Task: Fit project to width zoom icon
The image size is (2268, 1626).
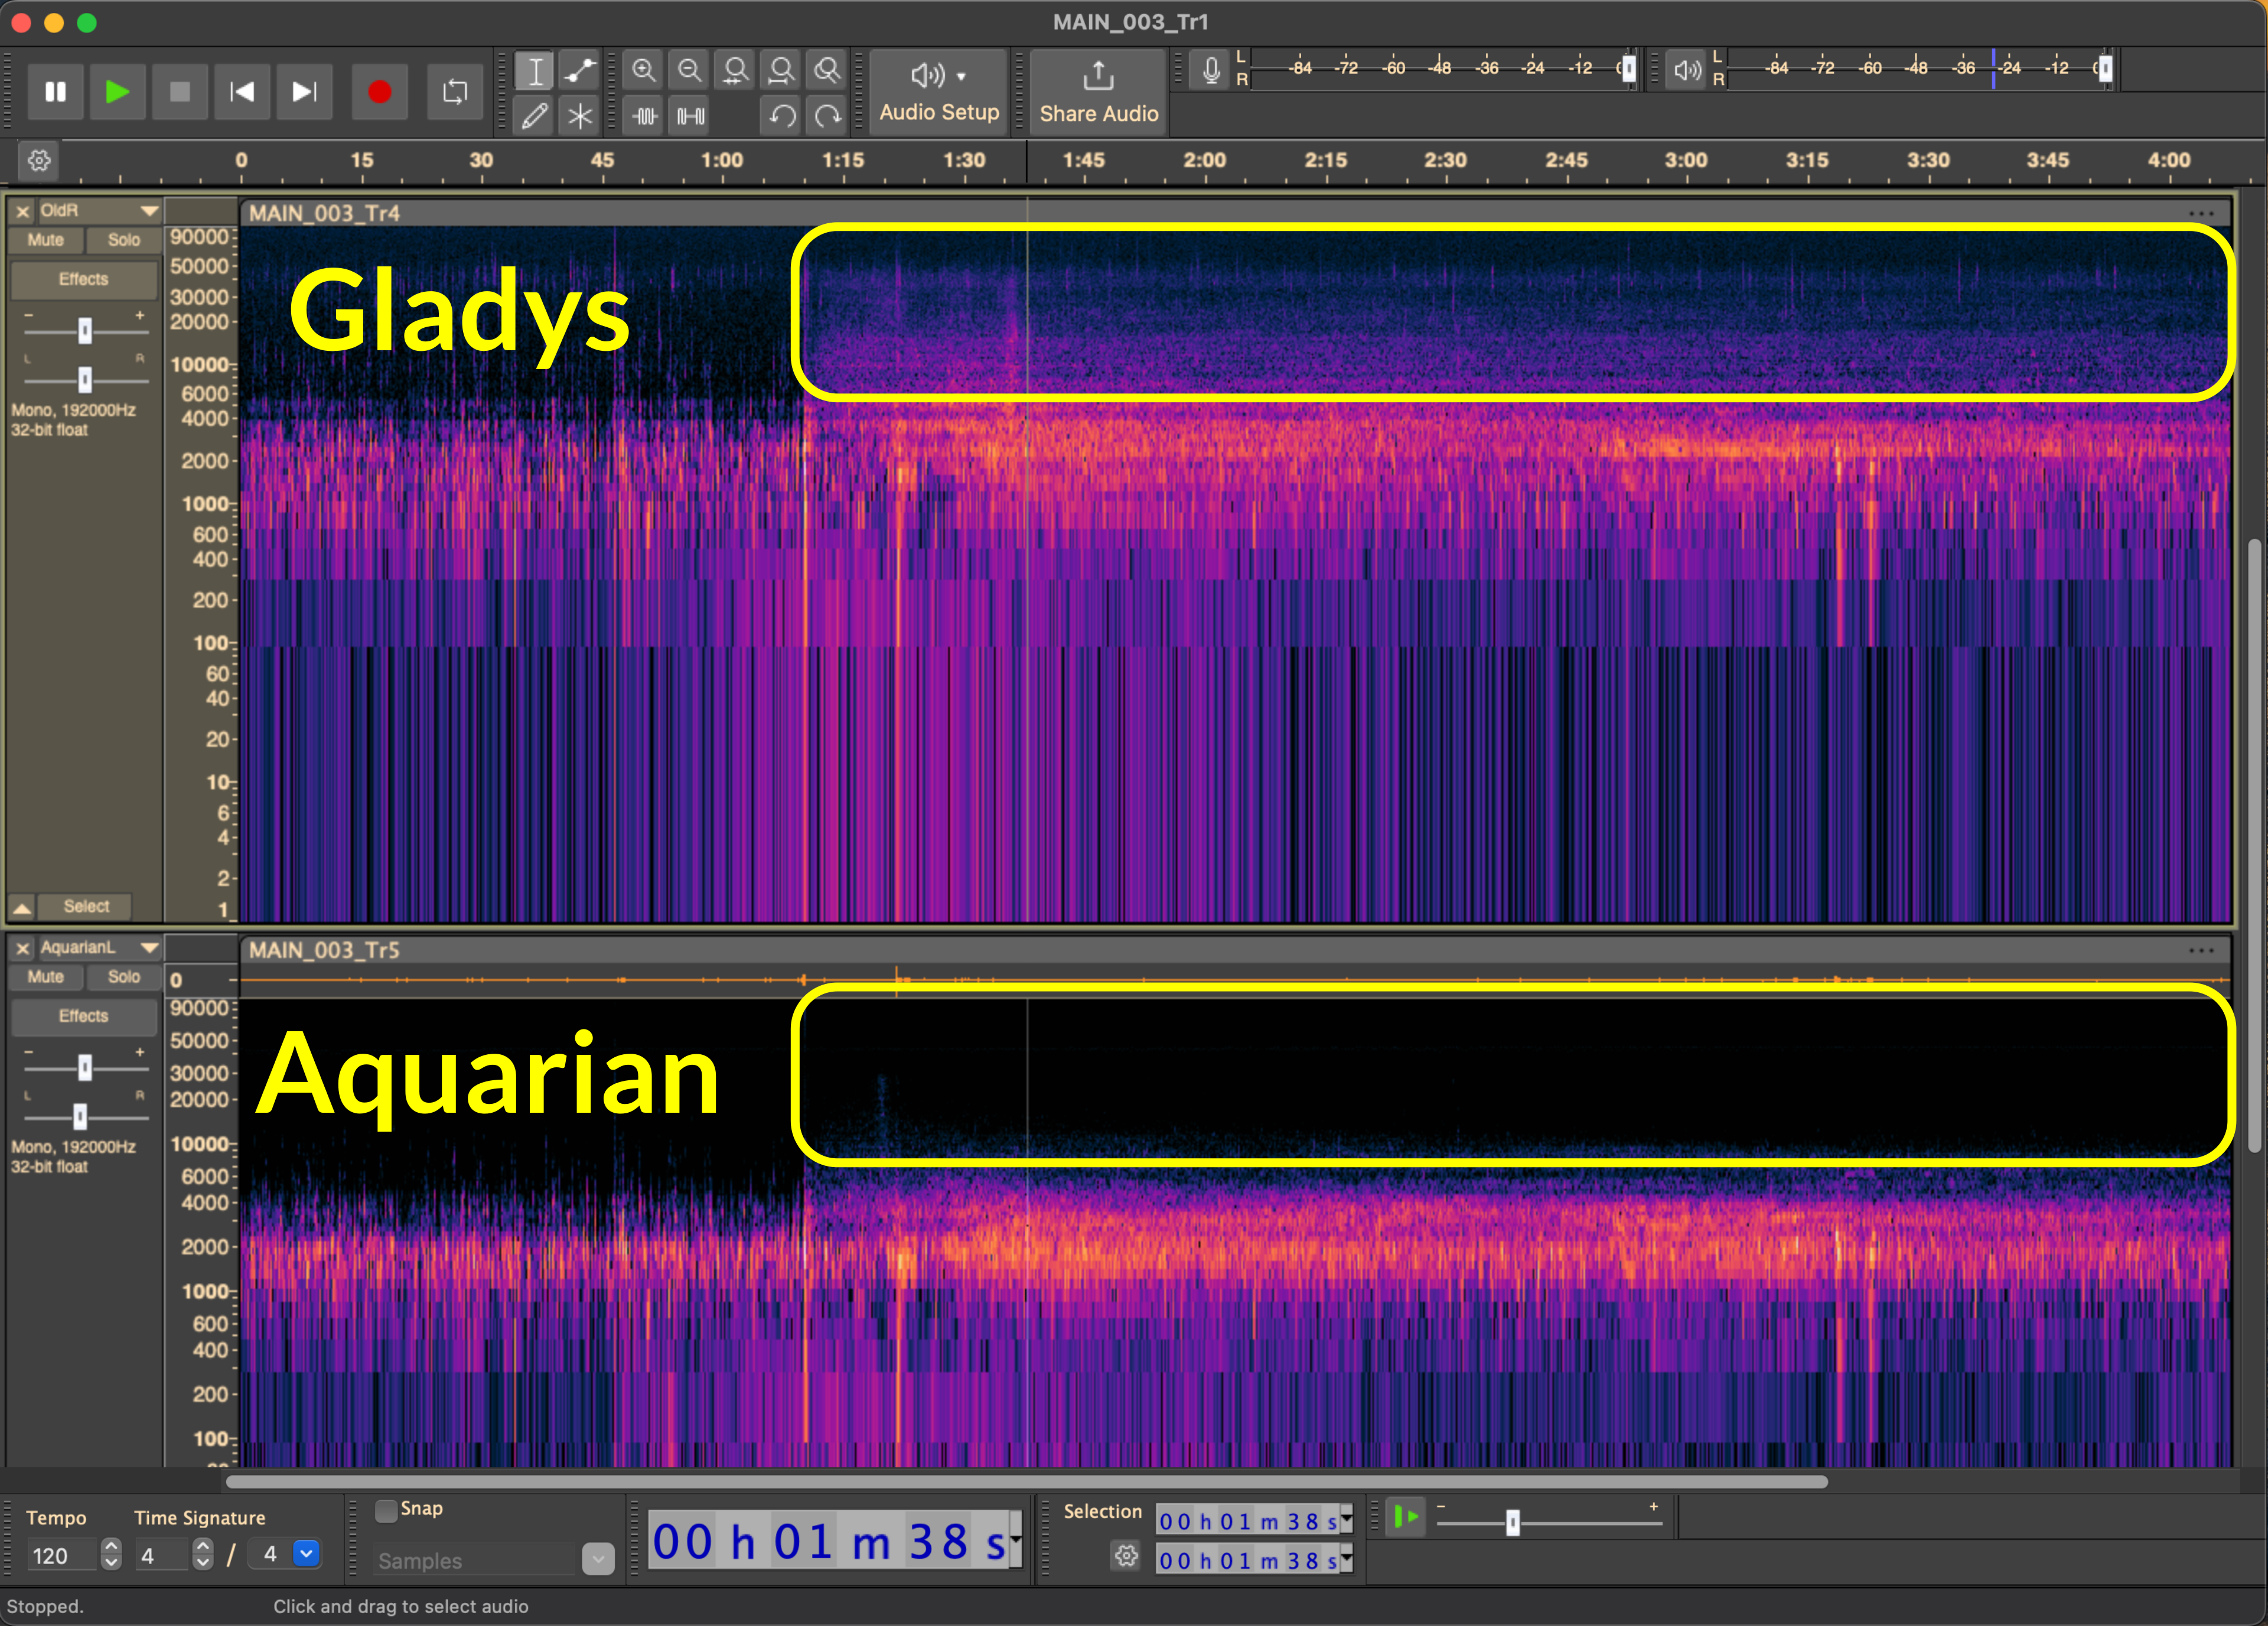Action: (x=781, y=71)
